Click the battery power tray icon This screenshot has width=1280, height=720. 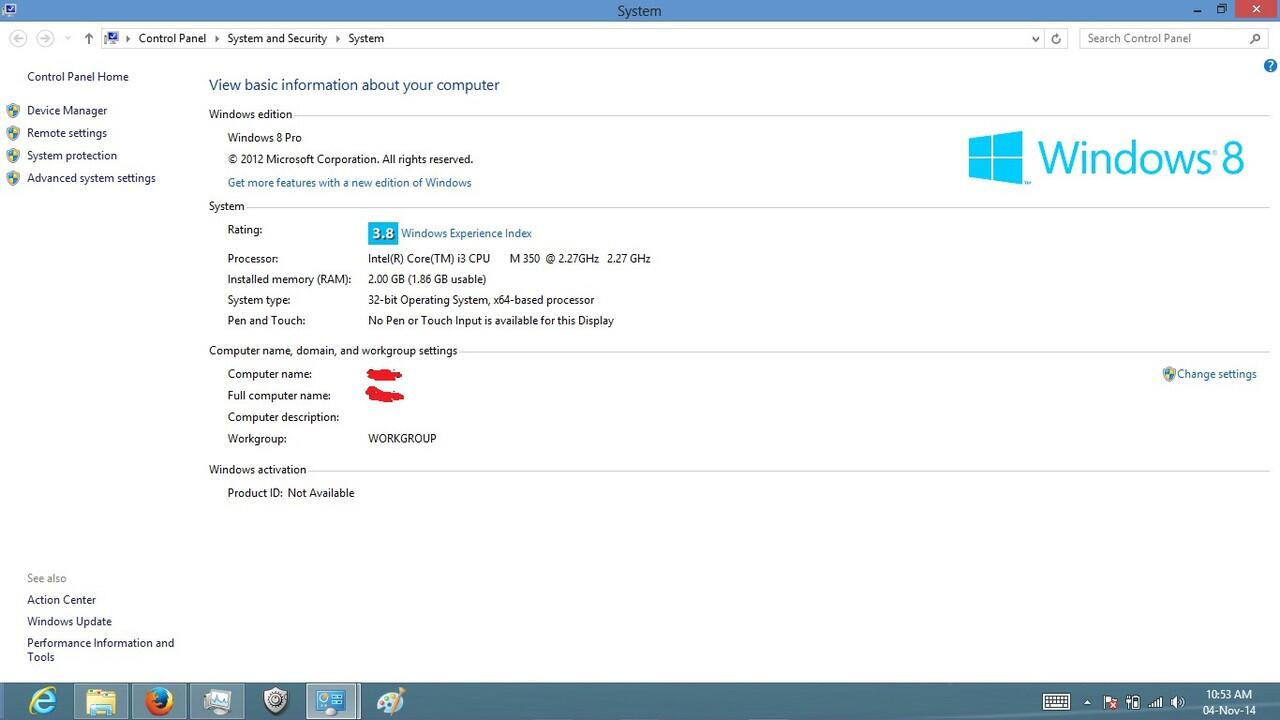1133,702
